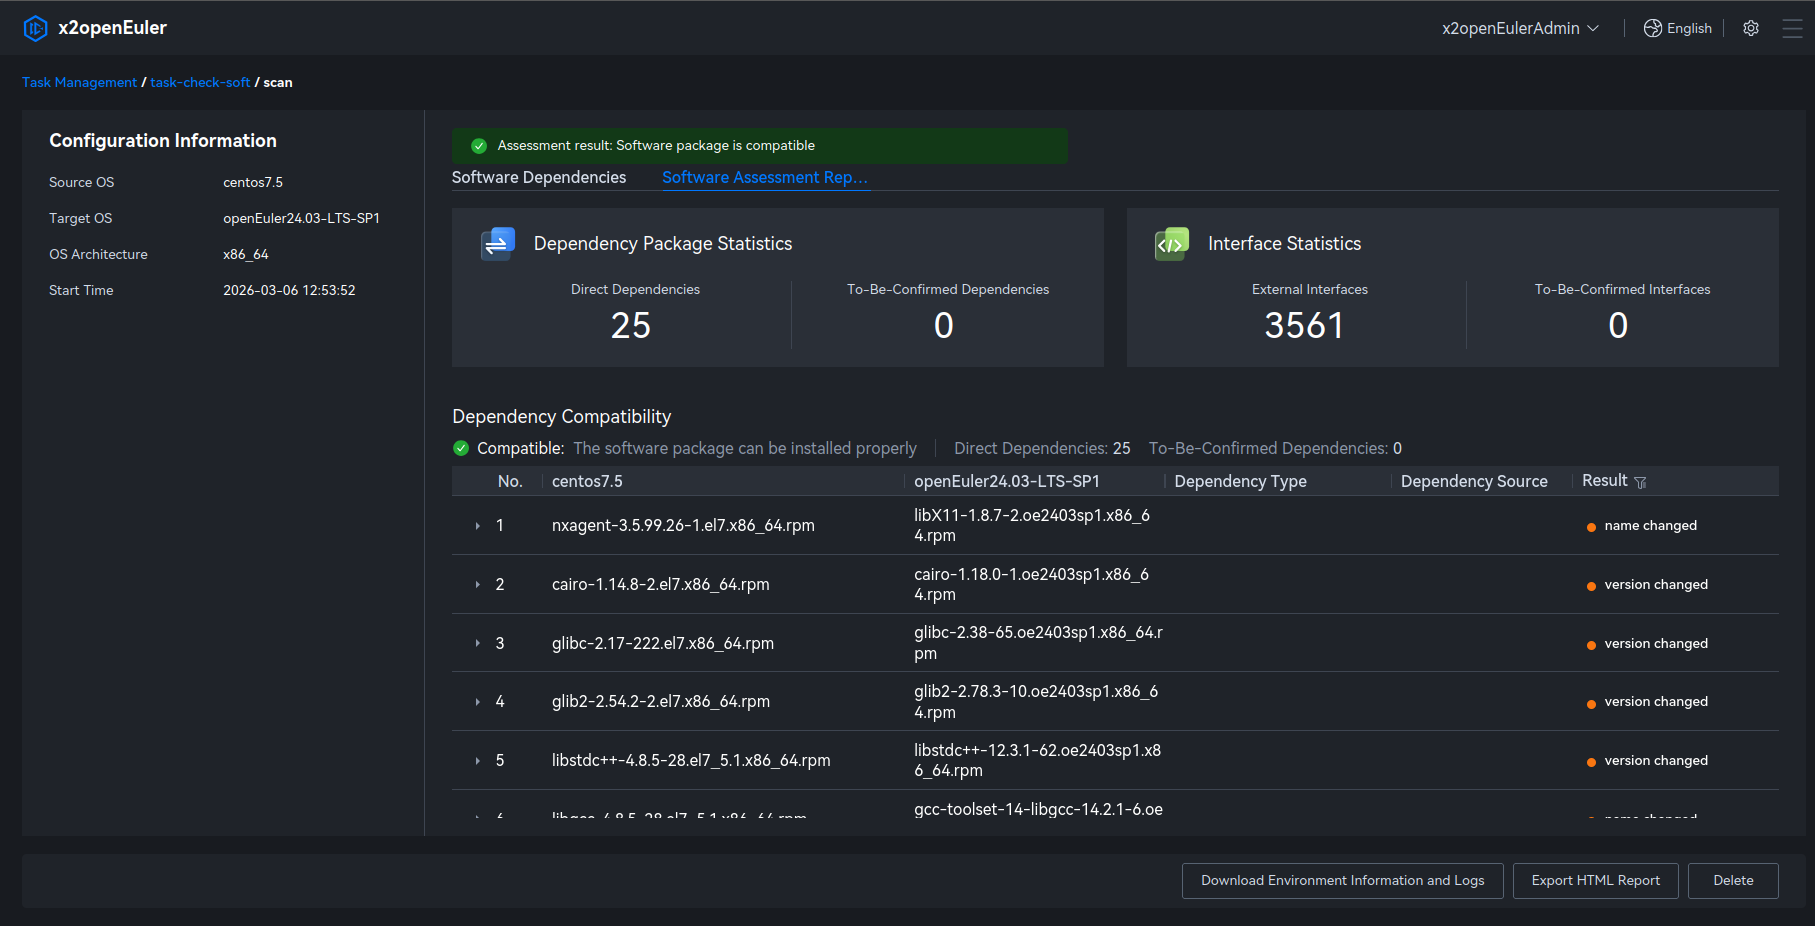Open the settings gear icon
1815x926 pixels.
click(1751, 28)
